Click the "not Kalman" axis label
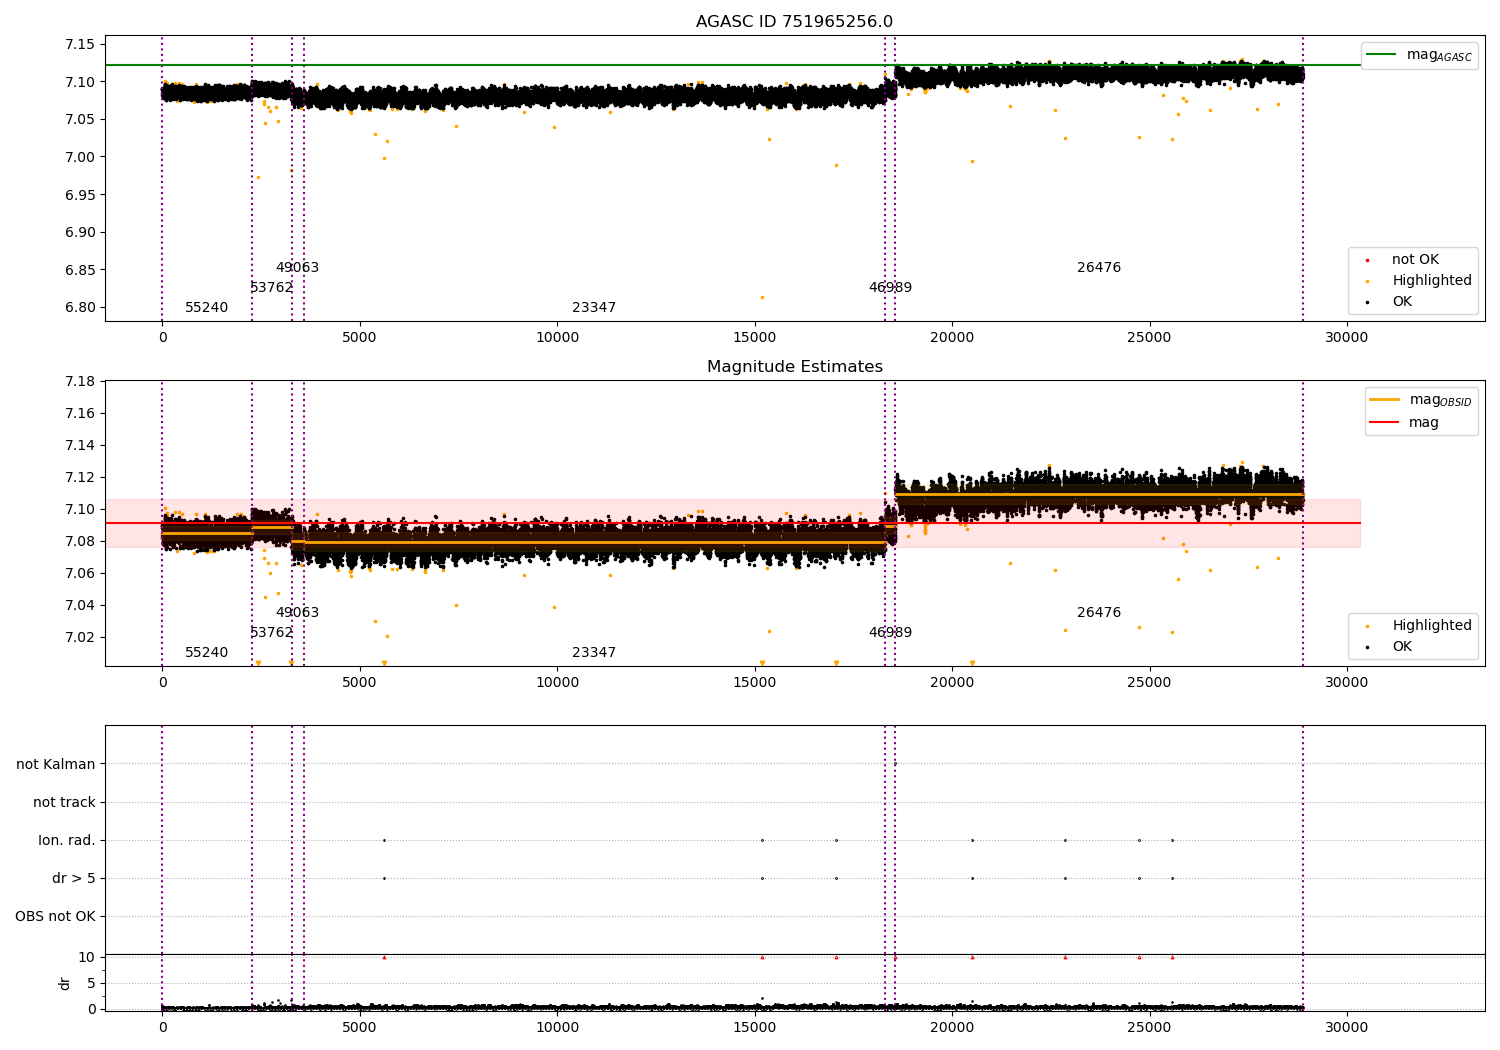Screen dimensions: 1500x1050 56,765
